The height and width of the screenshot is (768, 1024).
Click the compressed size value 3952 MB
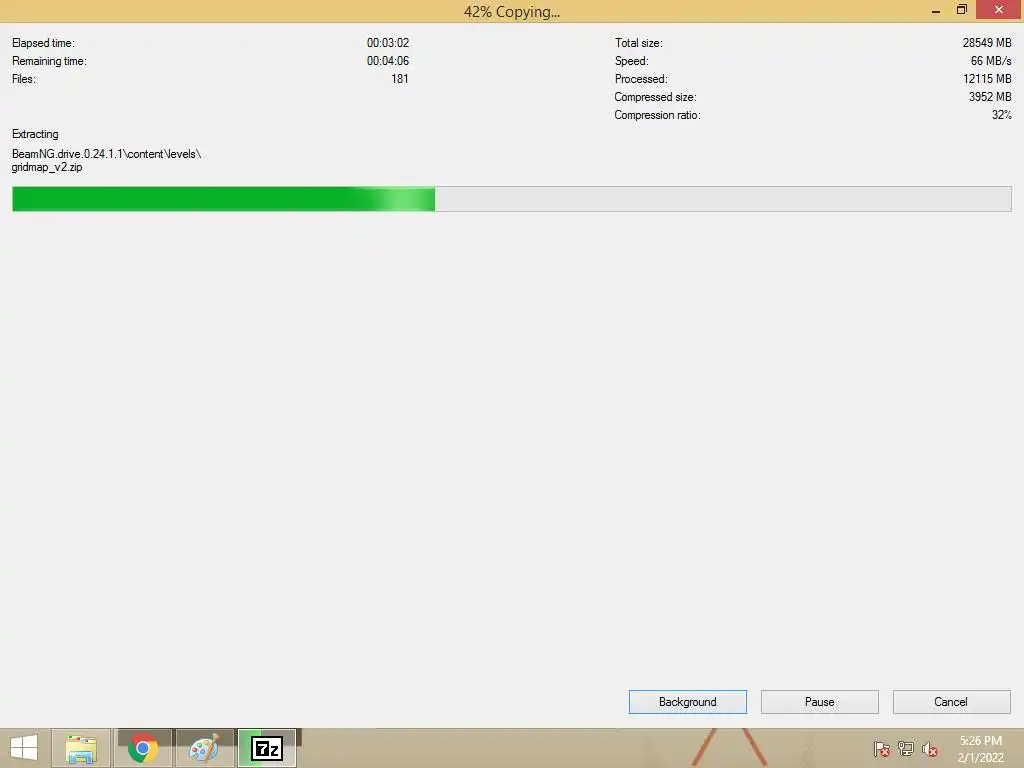click(x=990, y=97)
